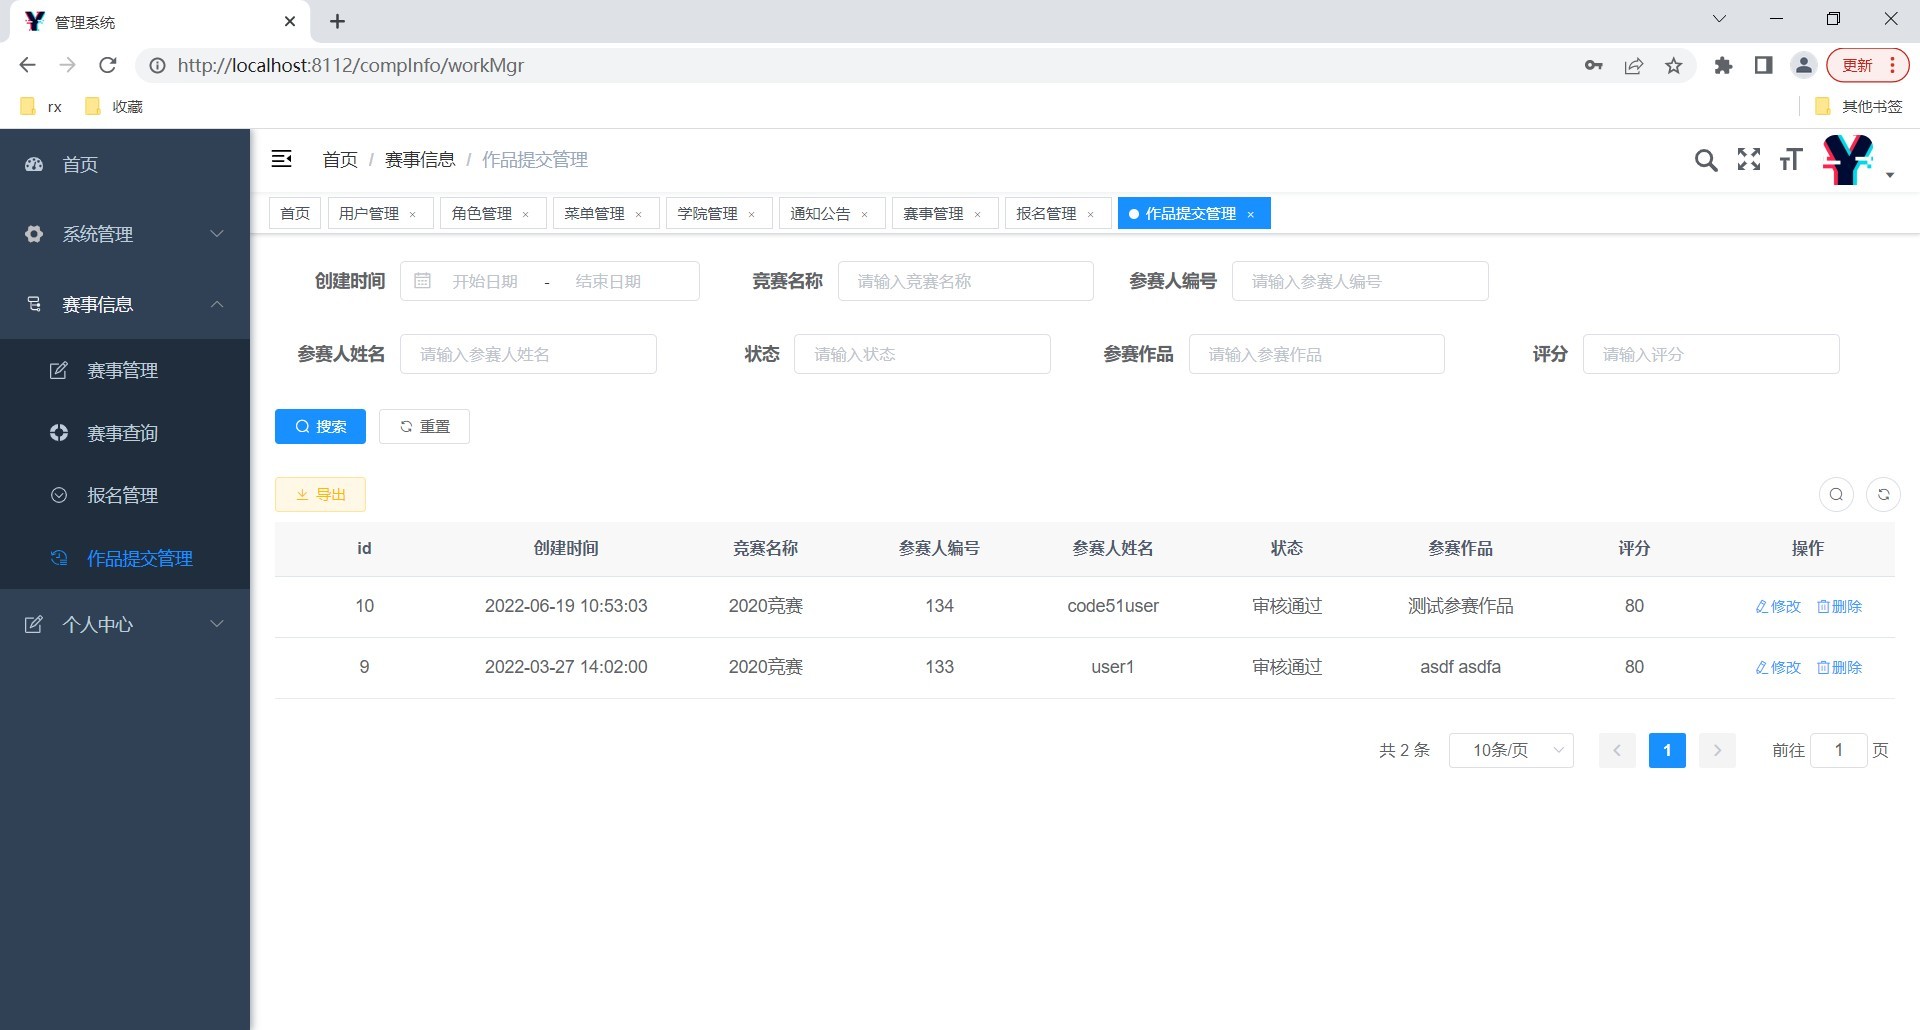Click the 重置 button
The height and width of the screenshot is (1030, 1920).
tap(424, 426)
